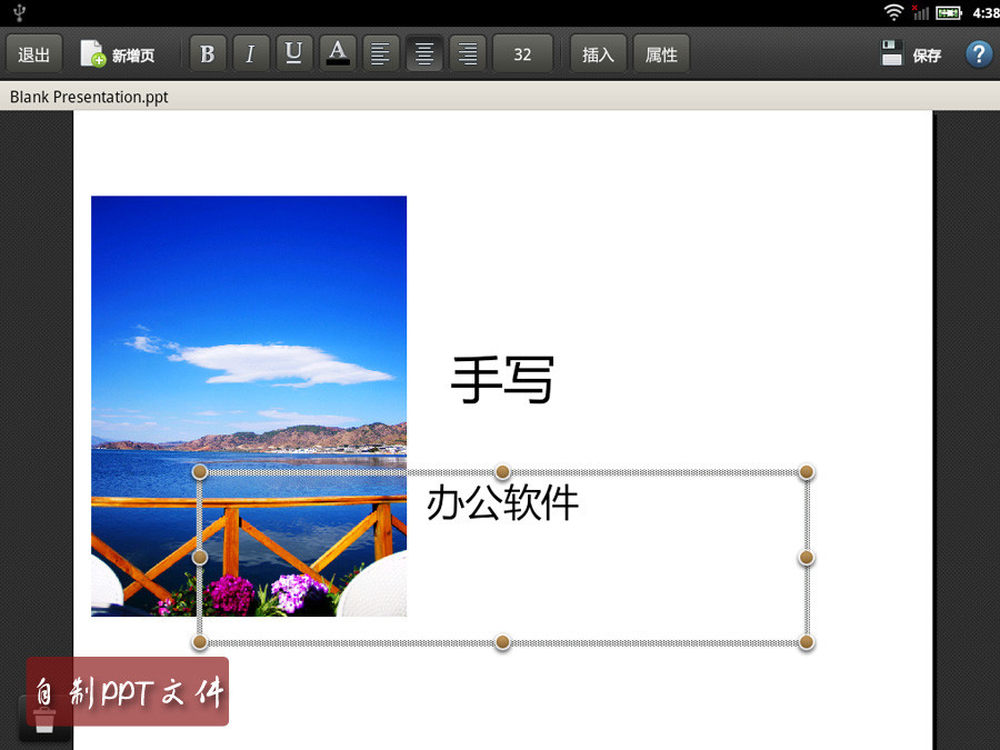The image size is (1000, 750).
Task: Click the left-middle handle of the text box
Action: point(200,557)
